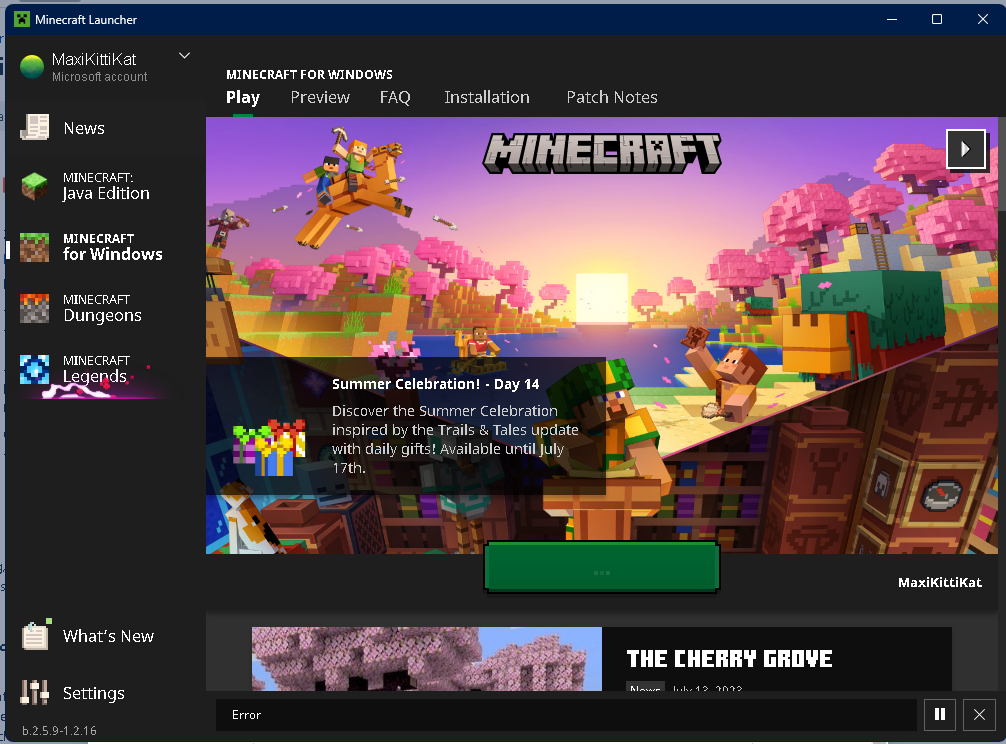The width and height of the screenshot is (1006, 744).
Task: Open the News newspaper icon
Action: click(34, 128)
